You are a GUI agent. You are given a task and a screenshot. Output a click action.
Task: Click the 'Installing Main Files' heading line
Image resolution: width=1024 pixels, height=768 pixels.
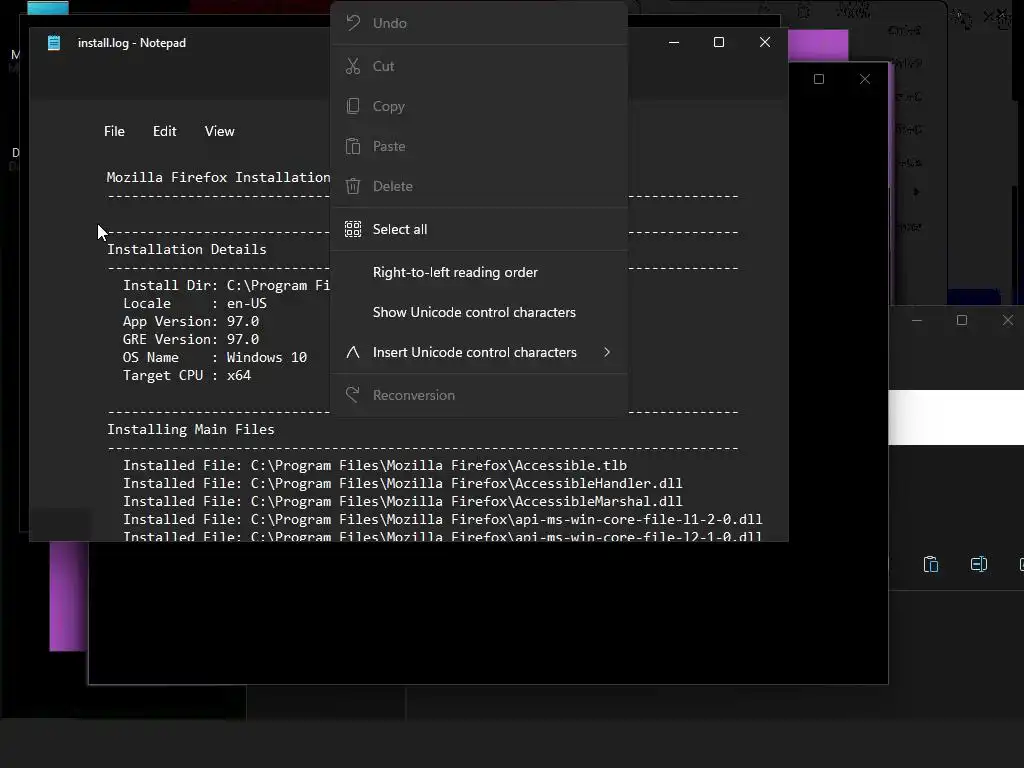191,430
